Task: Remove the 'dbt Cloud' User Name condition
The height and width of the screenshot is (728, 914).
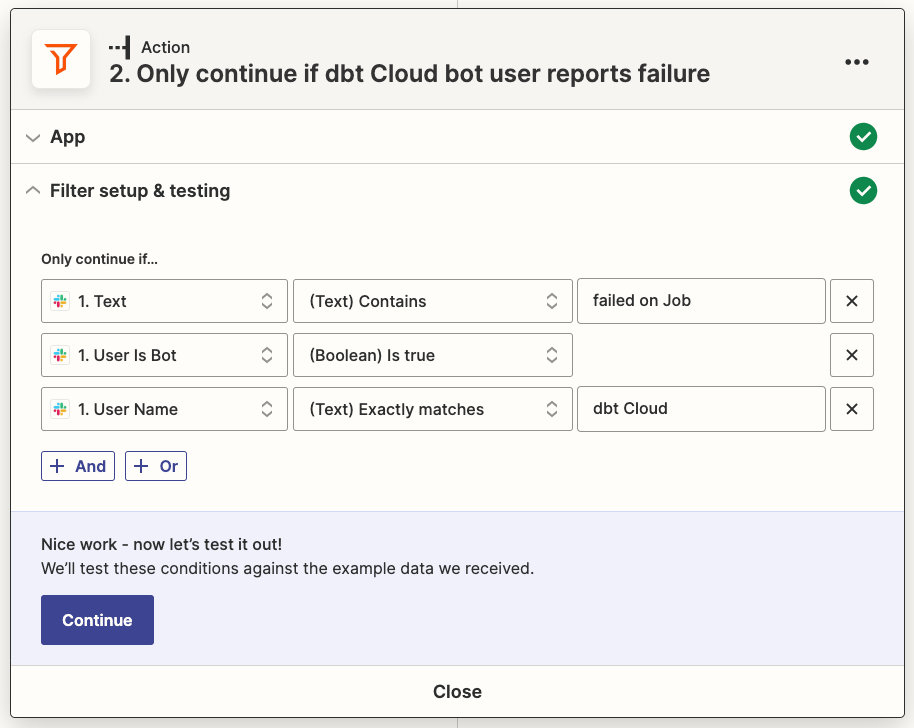Action: [x=851, y=409]
